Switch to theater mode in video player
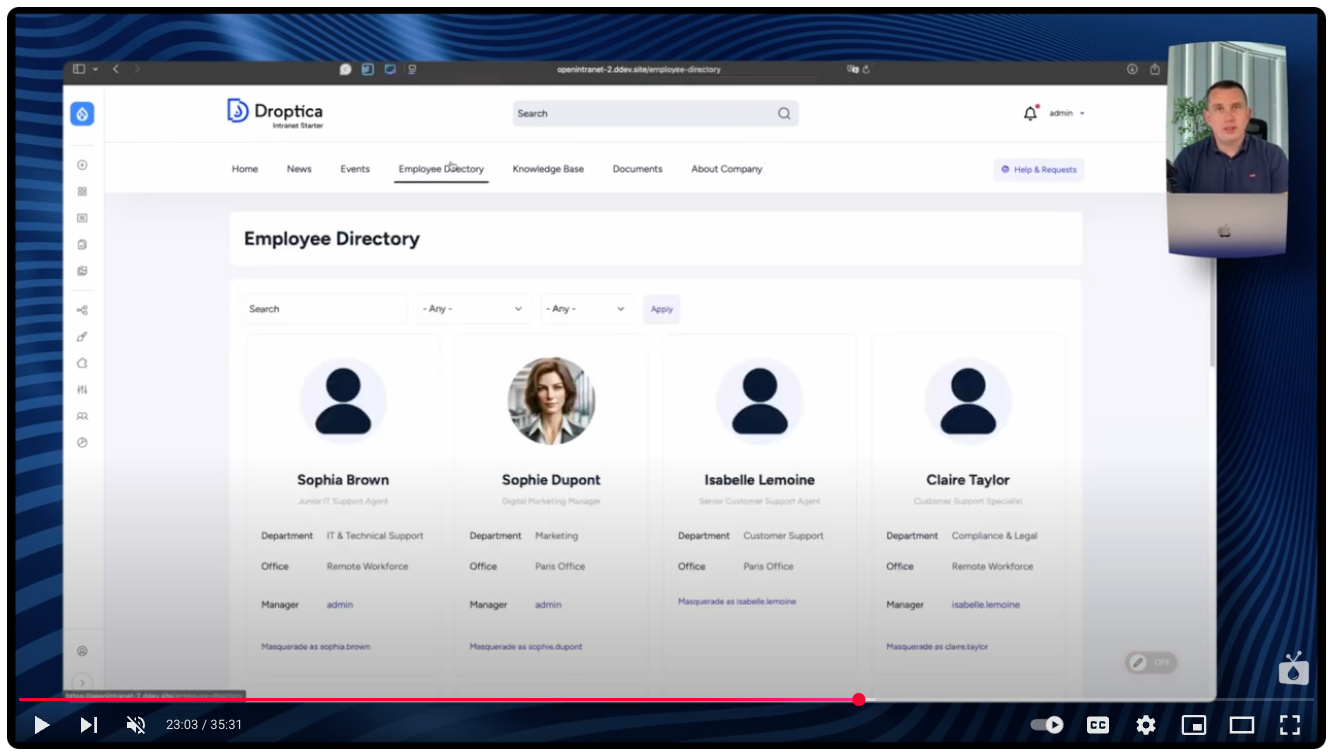1333x754 pixels. [x=1242, y=725]
